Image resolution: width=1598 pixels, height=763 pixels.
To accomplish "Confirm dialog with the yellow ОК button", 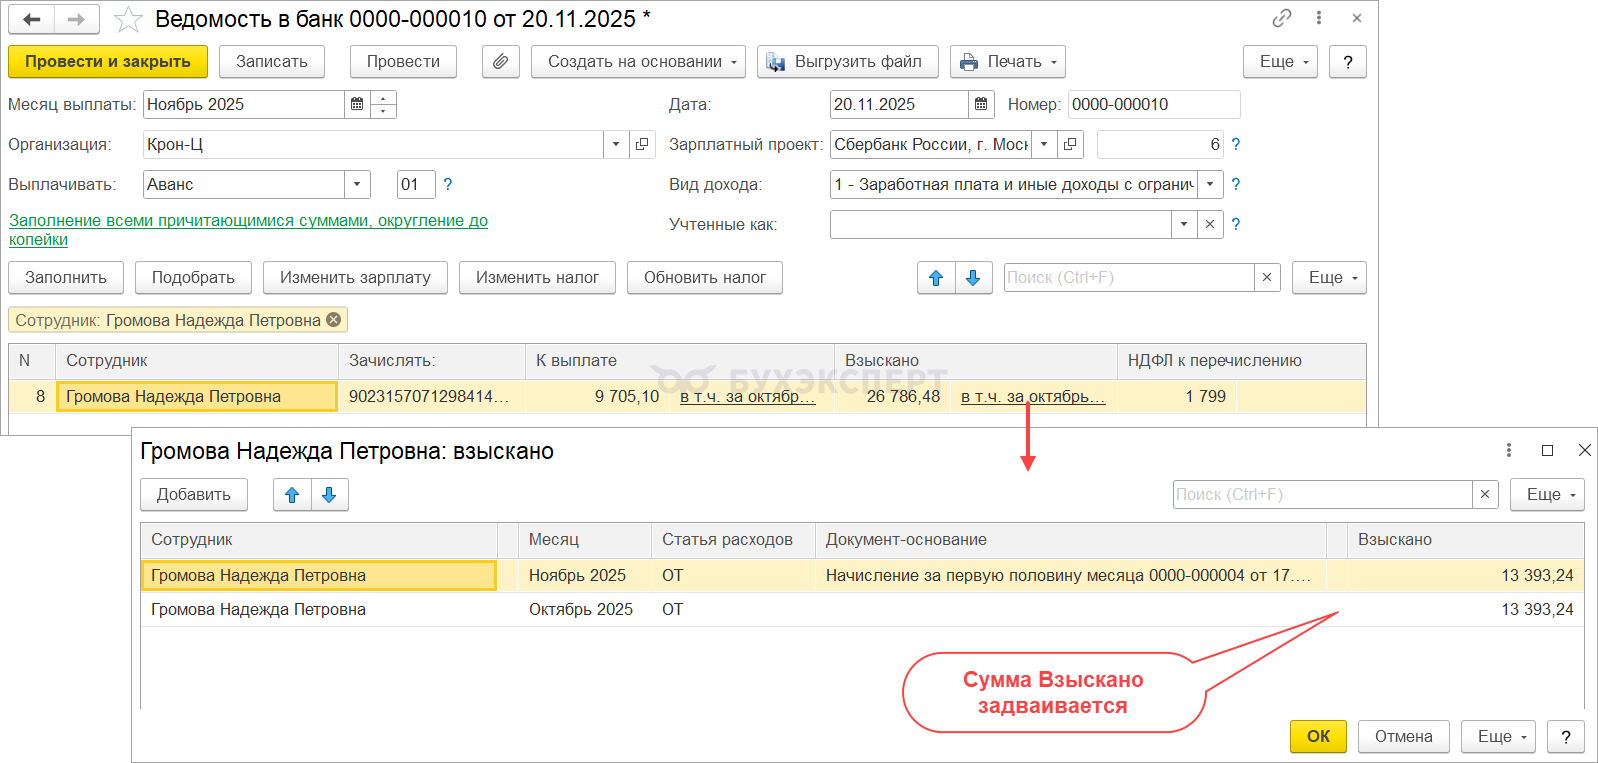I will pos(1318,737).
